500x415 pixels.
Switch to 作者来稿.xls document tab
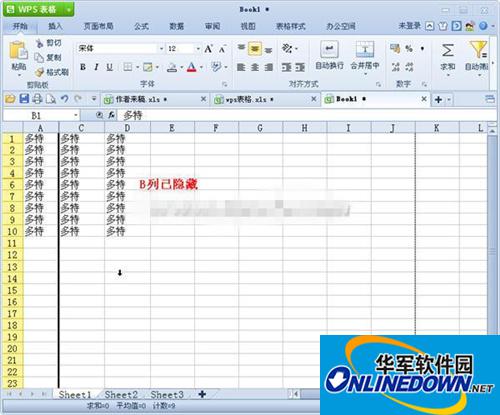coord(155,99)
